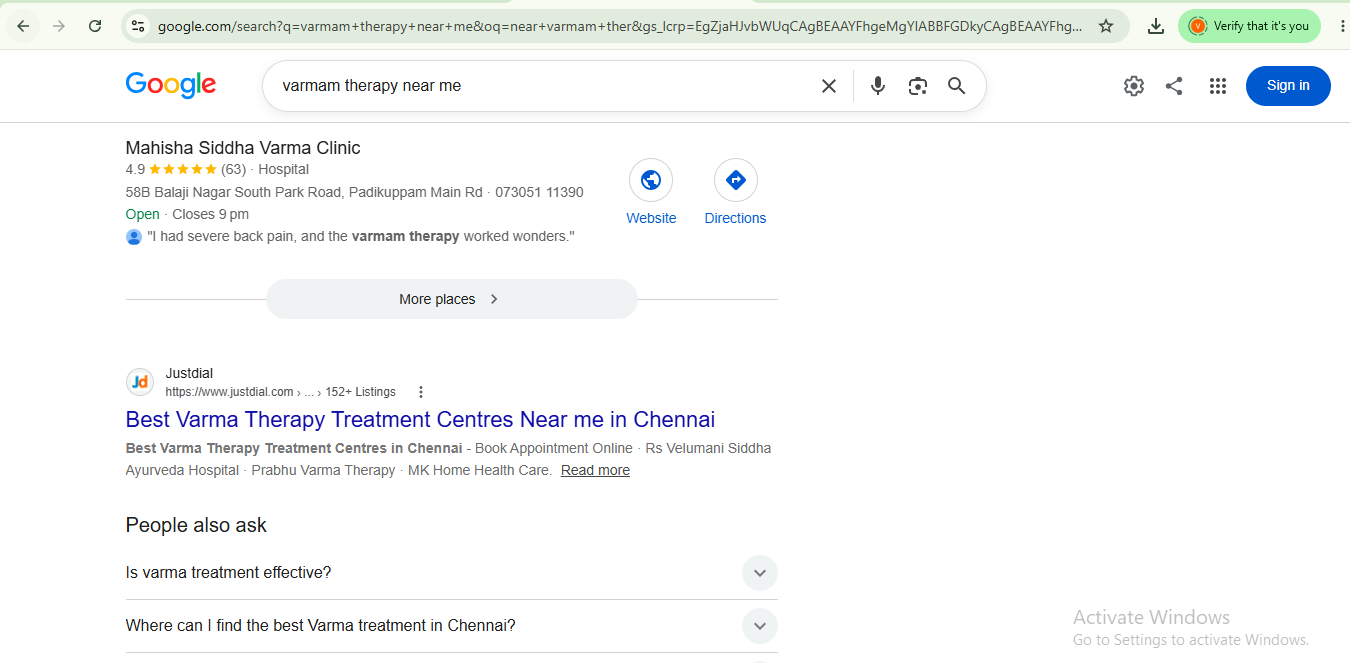This screenshot has height=663, width=1350.
Task: Clear the search box with X
Action: [x=829, y=86]
